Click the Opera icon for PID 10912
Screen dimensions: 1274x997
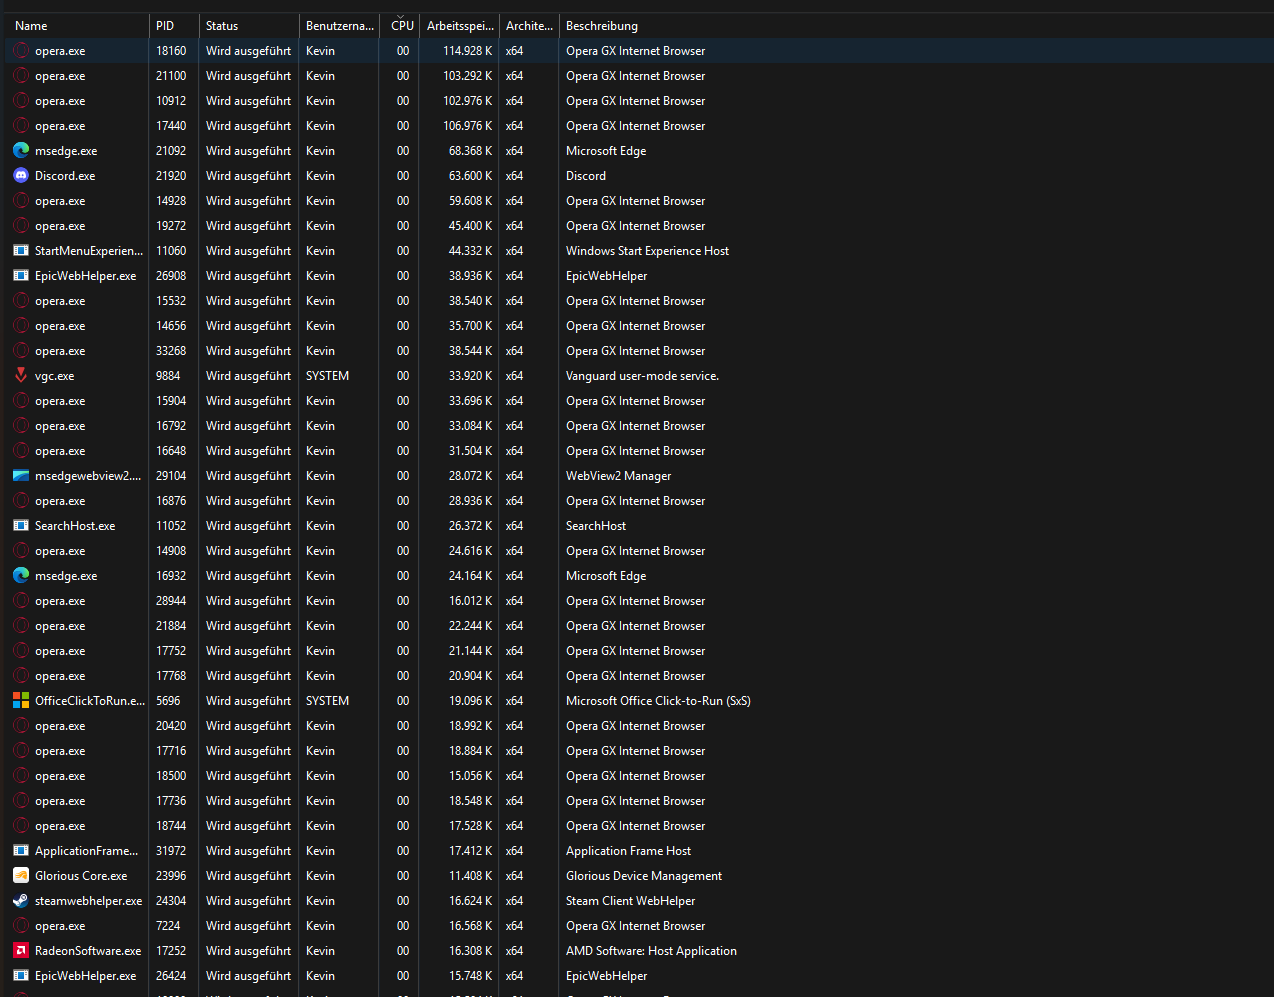click(21, 101)
